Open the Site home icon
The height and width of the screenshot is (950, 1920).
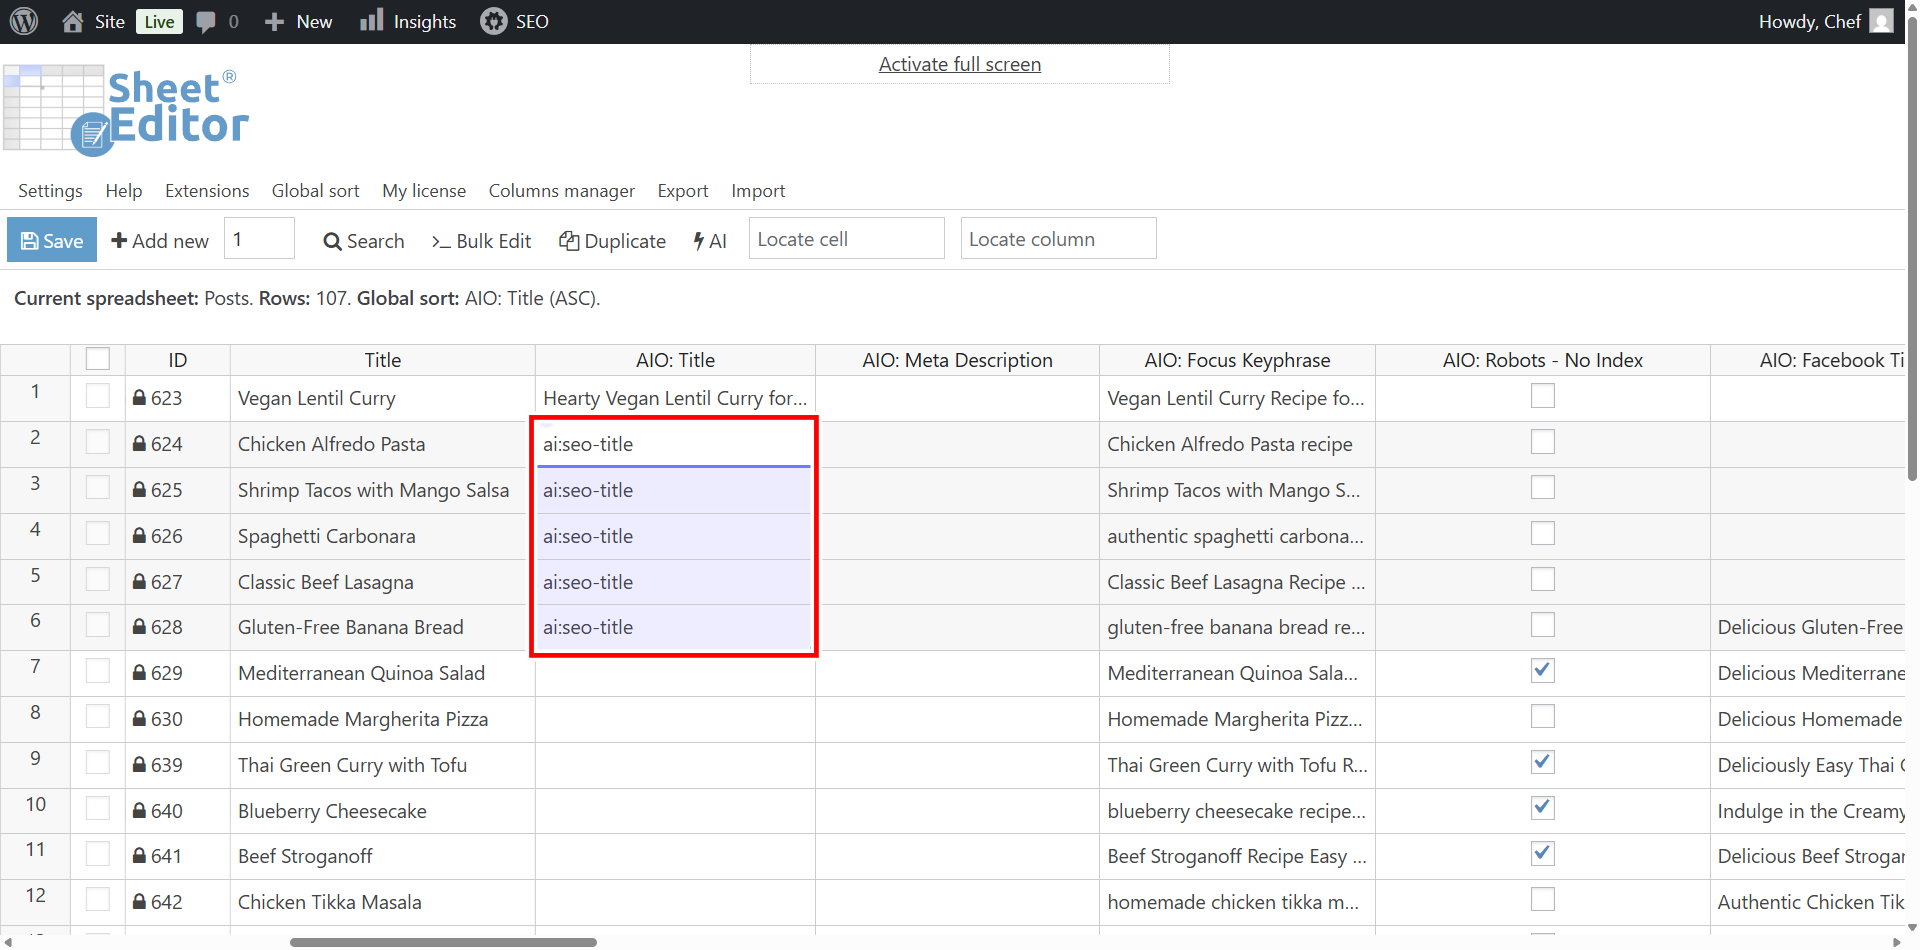tap(73, 21)
